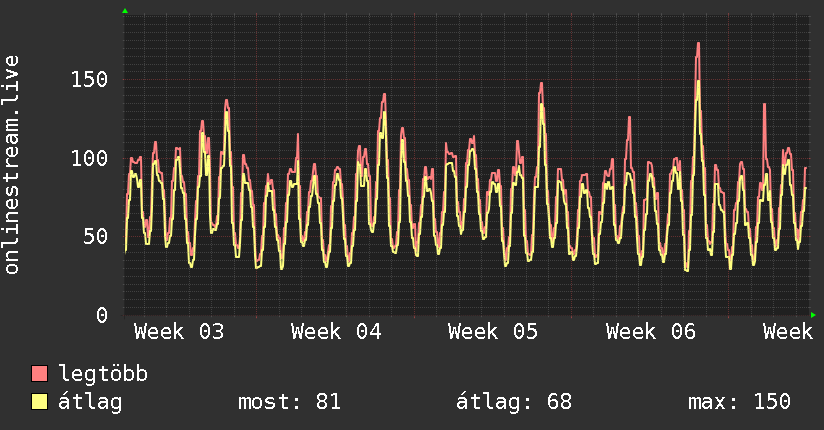Click the 'Week 06' axis label

(651, 332)
